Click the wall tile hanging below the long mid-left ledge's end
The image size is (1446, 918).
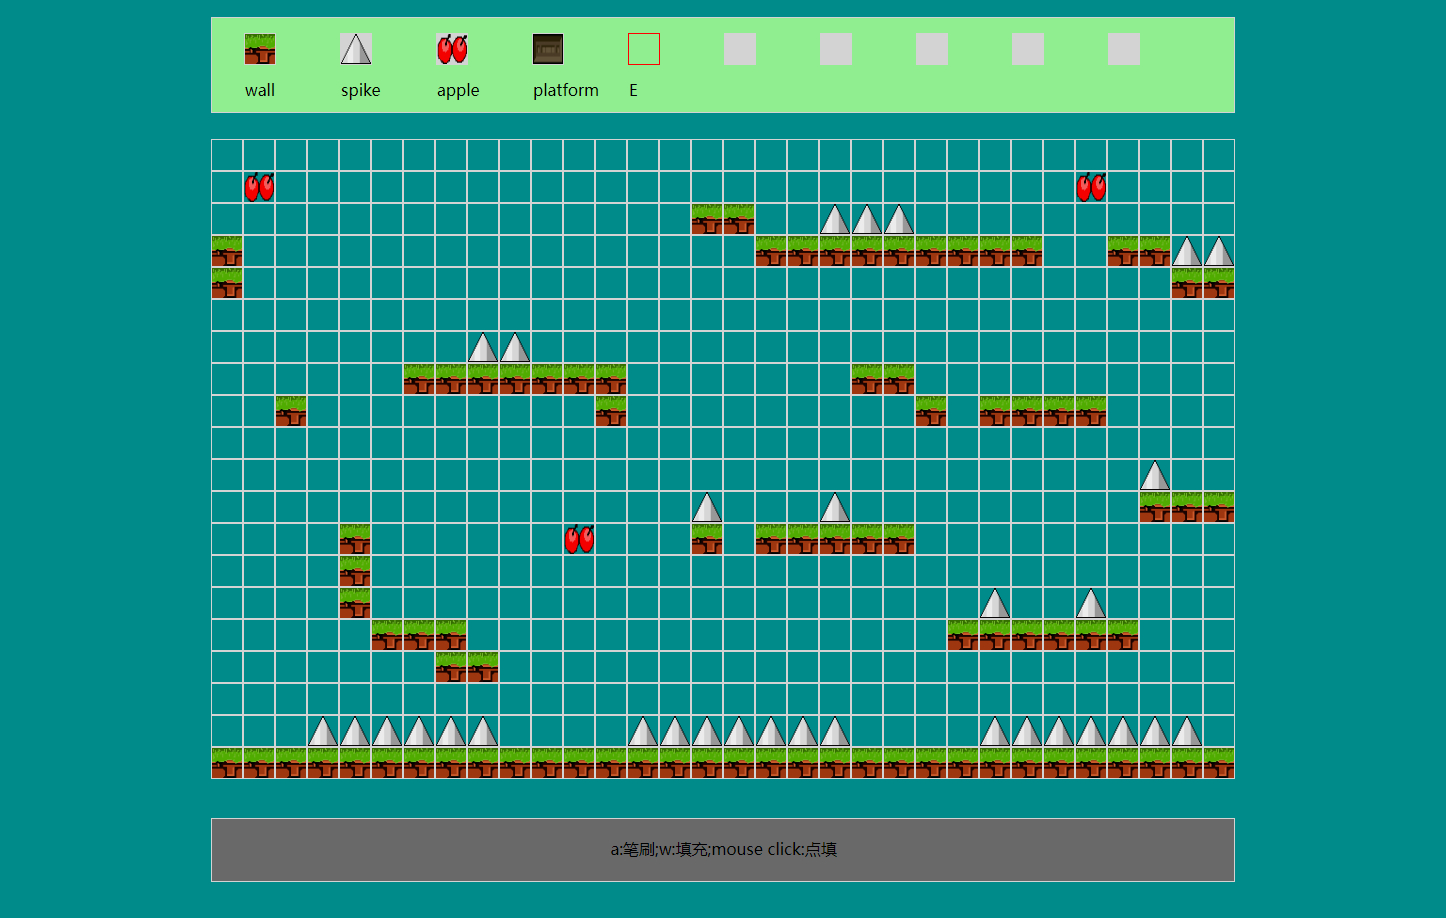point(611,411)
